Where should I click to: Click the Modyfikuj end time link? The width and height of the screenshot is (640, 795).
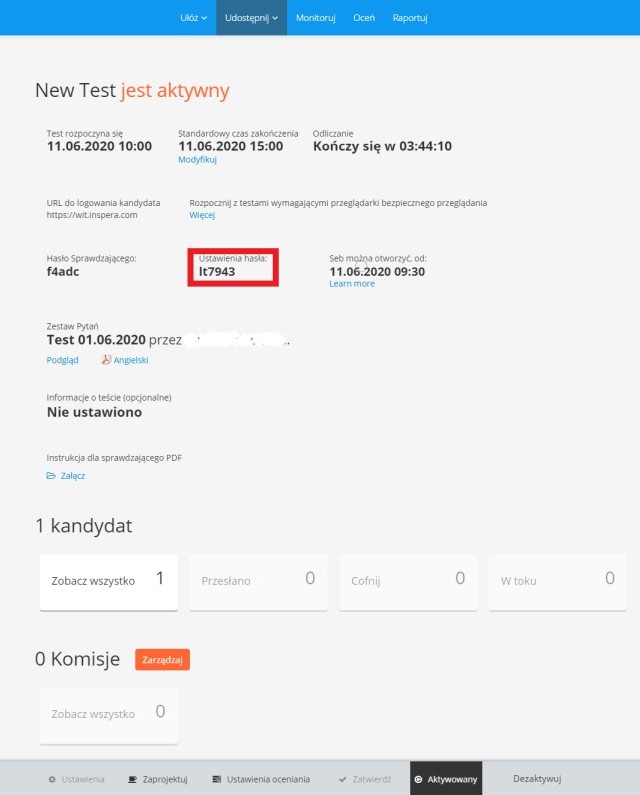coord(197,159)
